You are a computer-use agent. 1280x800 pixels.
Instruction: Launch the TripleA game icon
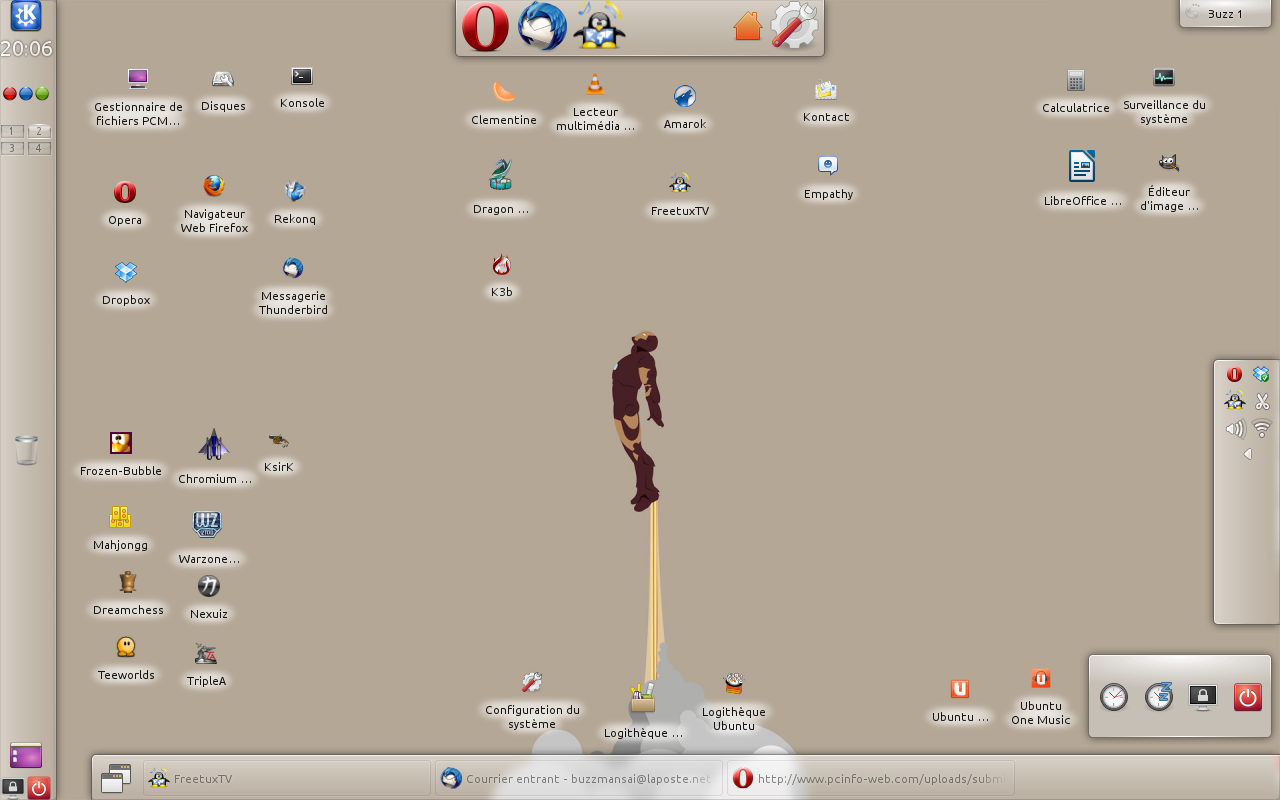click(206, 654)
